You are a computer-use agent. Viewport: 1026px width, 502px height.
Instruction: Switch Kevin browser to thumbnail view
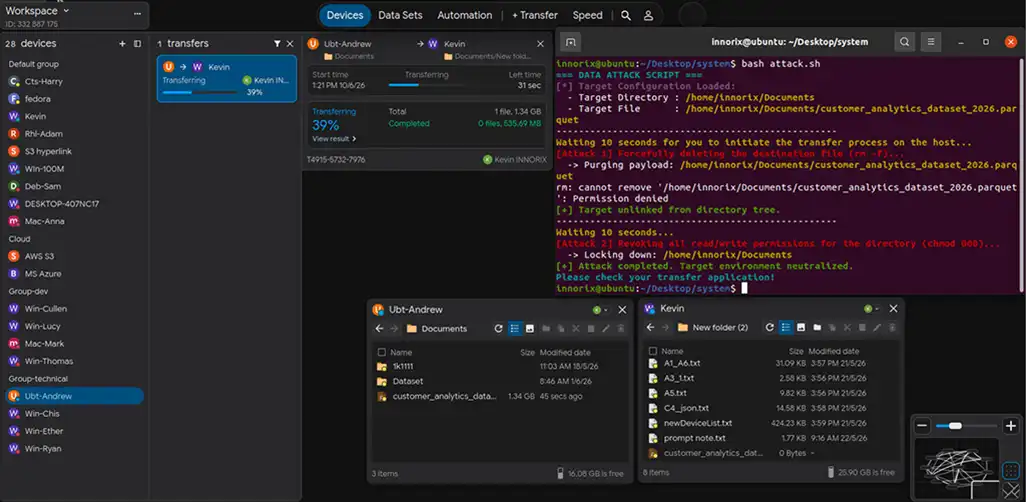(802, 327)
